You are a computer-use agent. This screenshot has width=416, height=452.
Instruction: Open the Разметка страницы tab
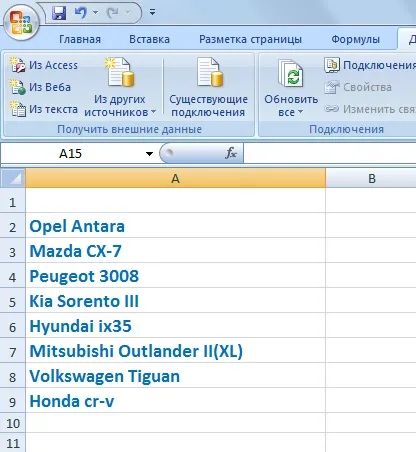click(250, 39)
